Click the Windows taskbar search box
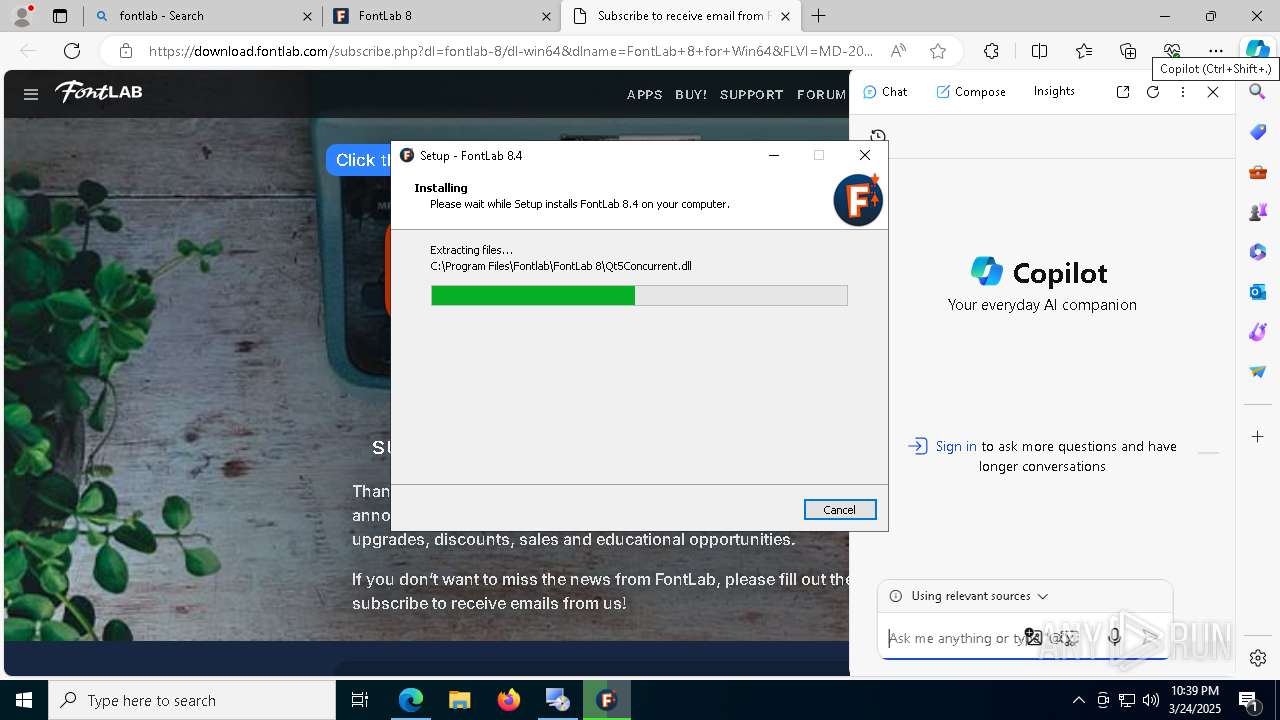The image size is (1280, 720). (x=192, y=700)
